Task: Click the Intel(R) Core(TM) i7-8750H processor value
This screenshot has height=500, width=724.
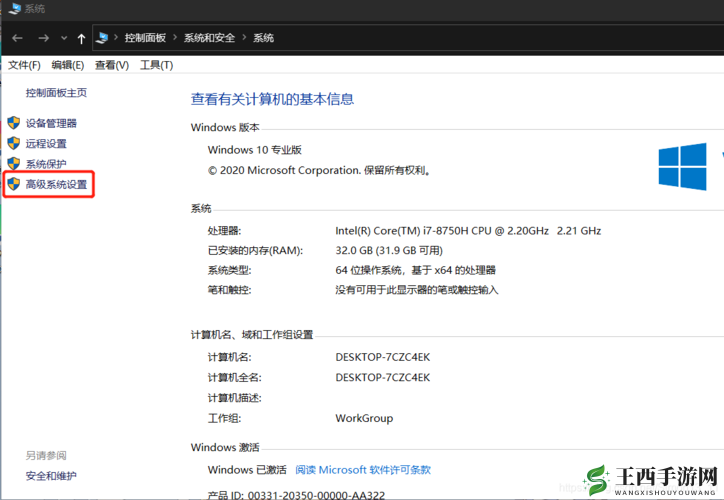Action: [x=468, y=231]
